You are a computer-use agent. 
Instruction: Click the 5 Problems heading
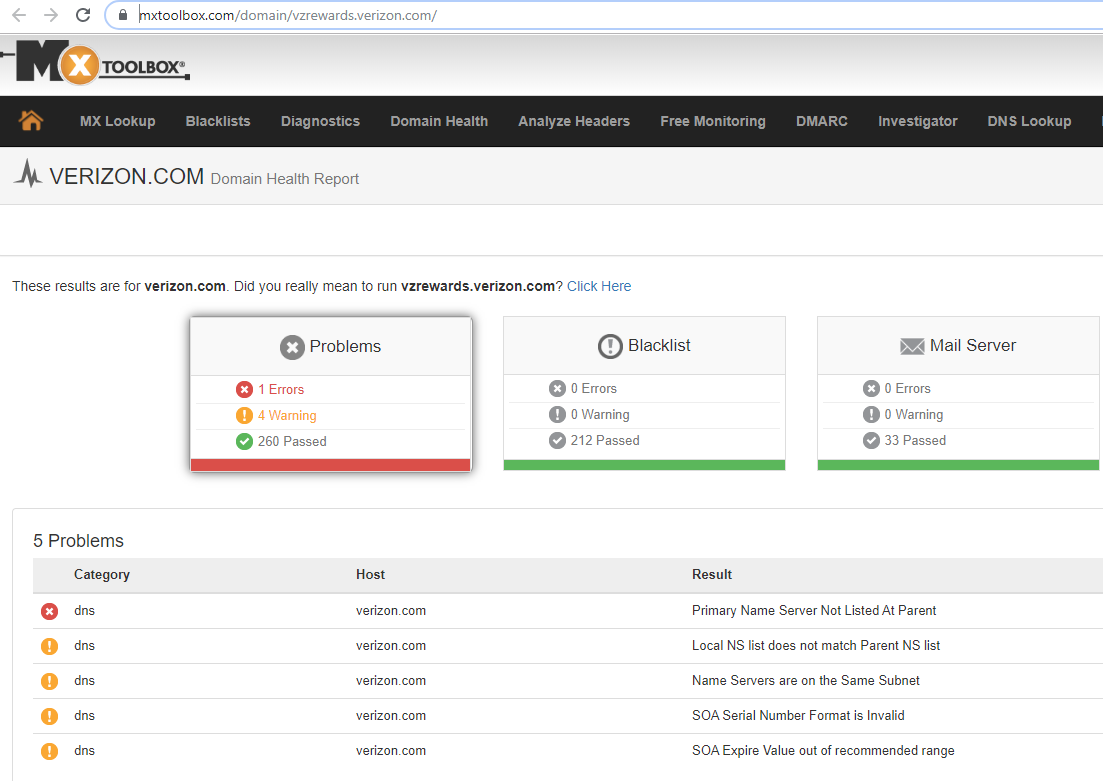pos(78,540)
